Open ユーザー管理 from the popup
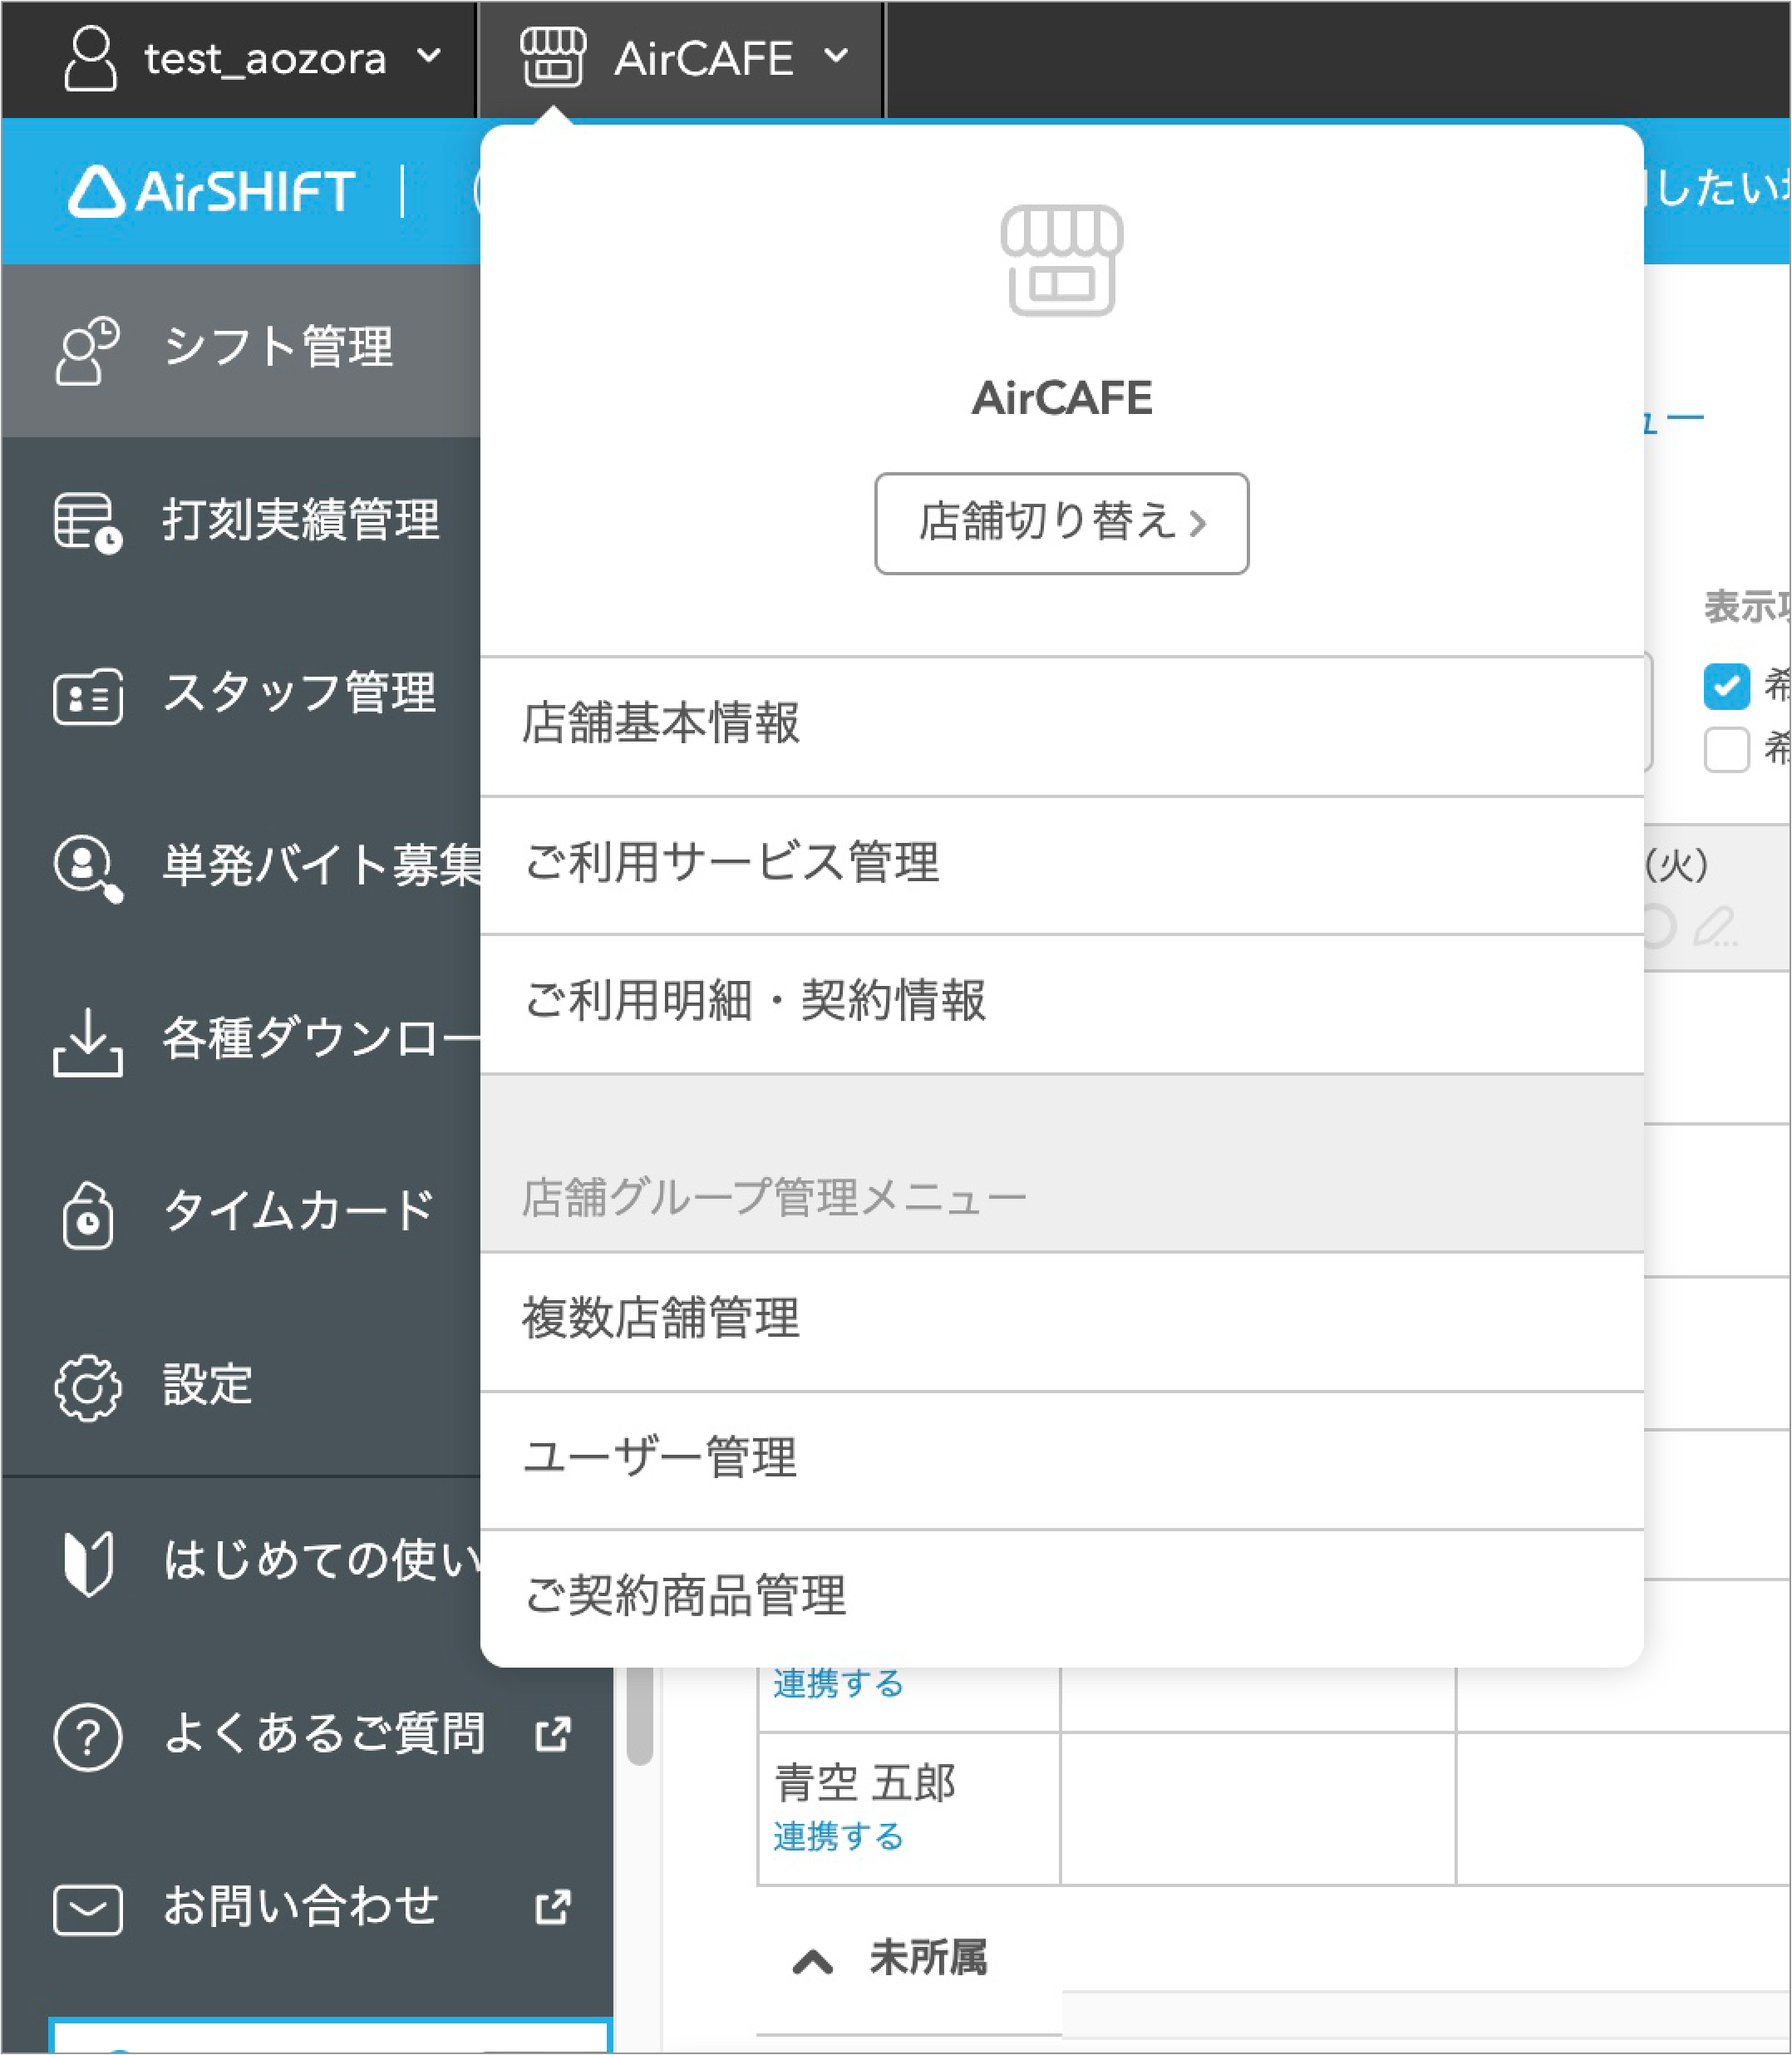Image resolution: width=1792 pixels, height=2055 pixels. point(1061,1459)
